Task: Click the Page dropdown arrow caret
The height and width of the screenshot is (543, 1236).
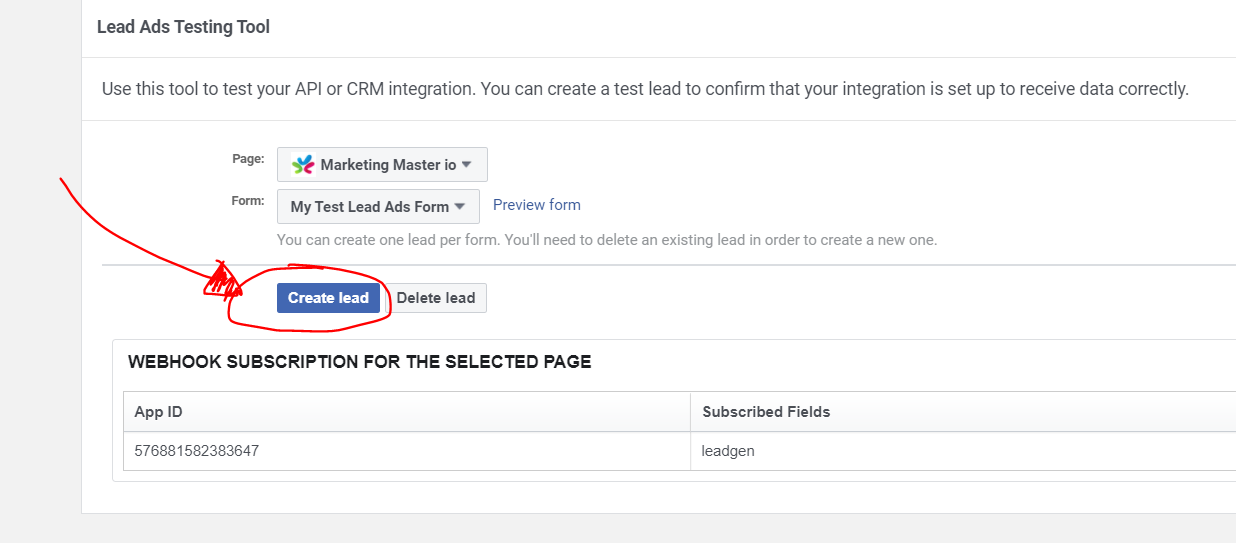Action: 467,164
